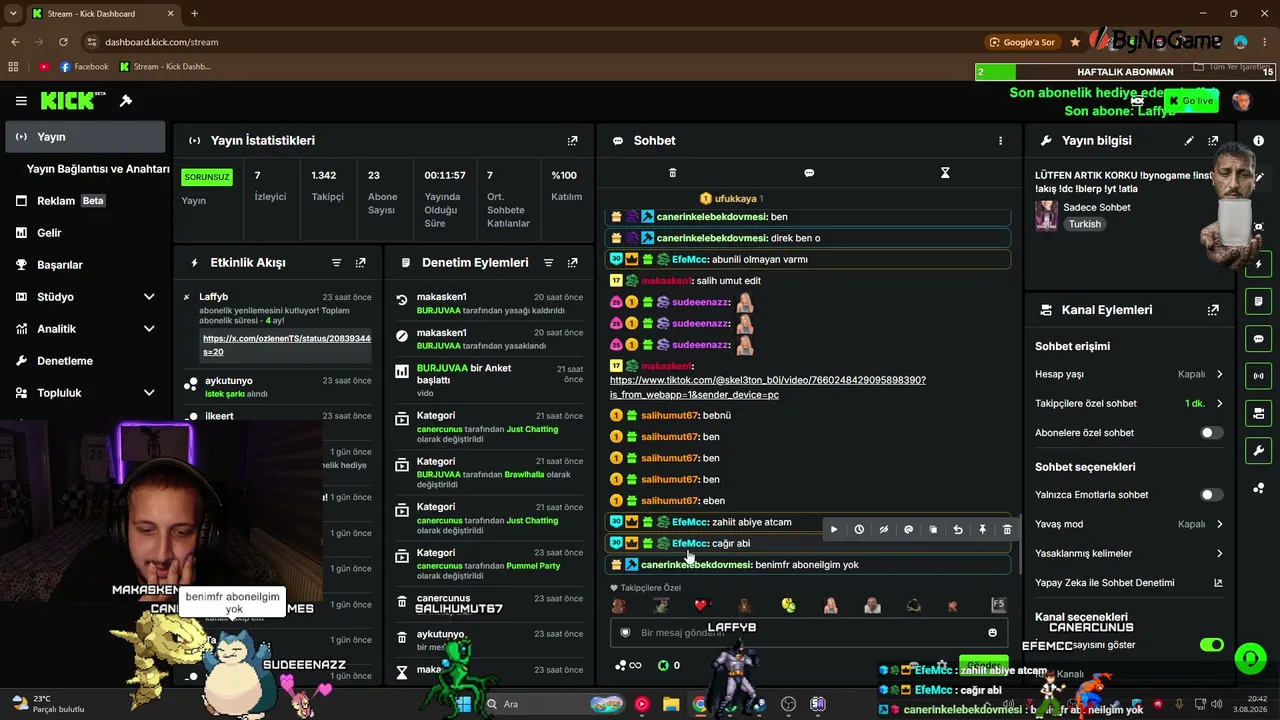Delete message using hover toolbar trash icon
Screen dimensions: 1280x720
tap(1007, 530)
